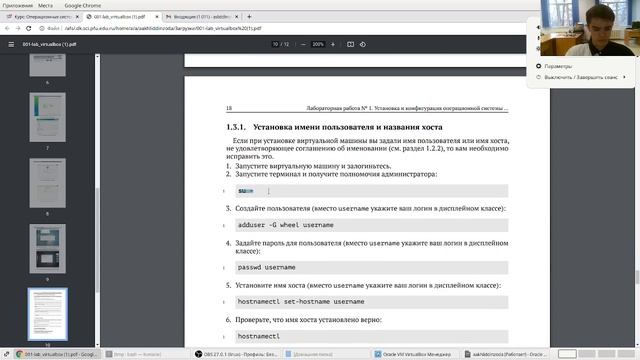The width and height of the screenshot is (640, 360).
Task: Open page 8 thumbnail
Action: tap(47, 183)
